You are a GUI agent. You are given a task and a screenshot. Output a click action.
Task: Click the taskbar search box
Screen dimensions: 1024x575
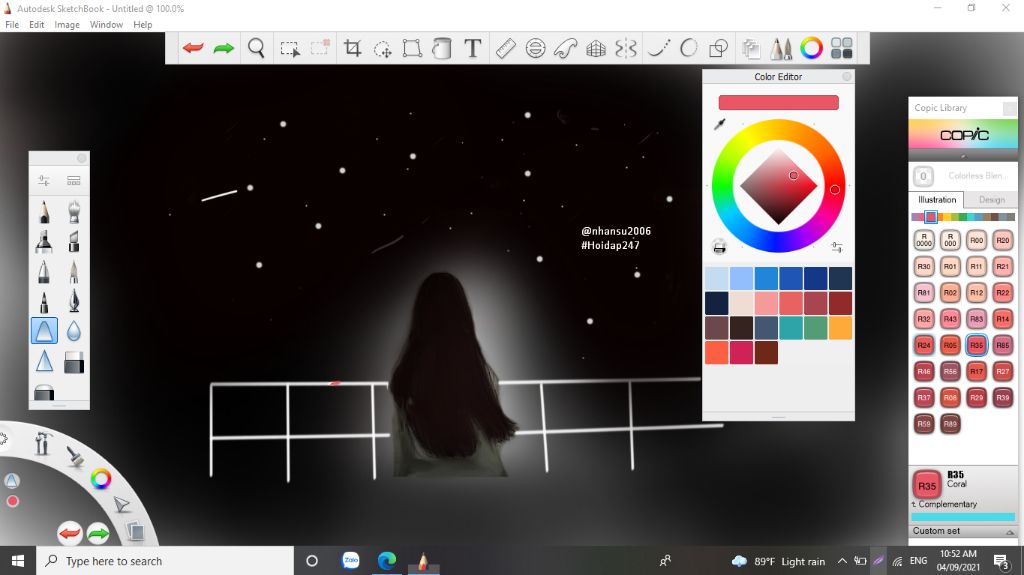point(165,561)
